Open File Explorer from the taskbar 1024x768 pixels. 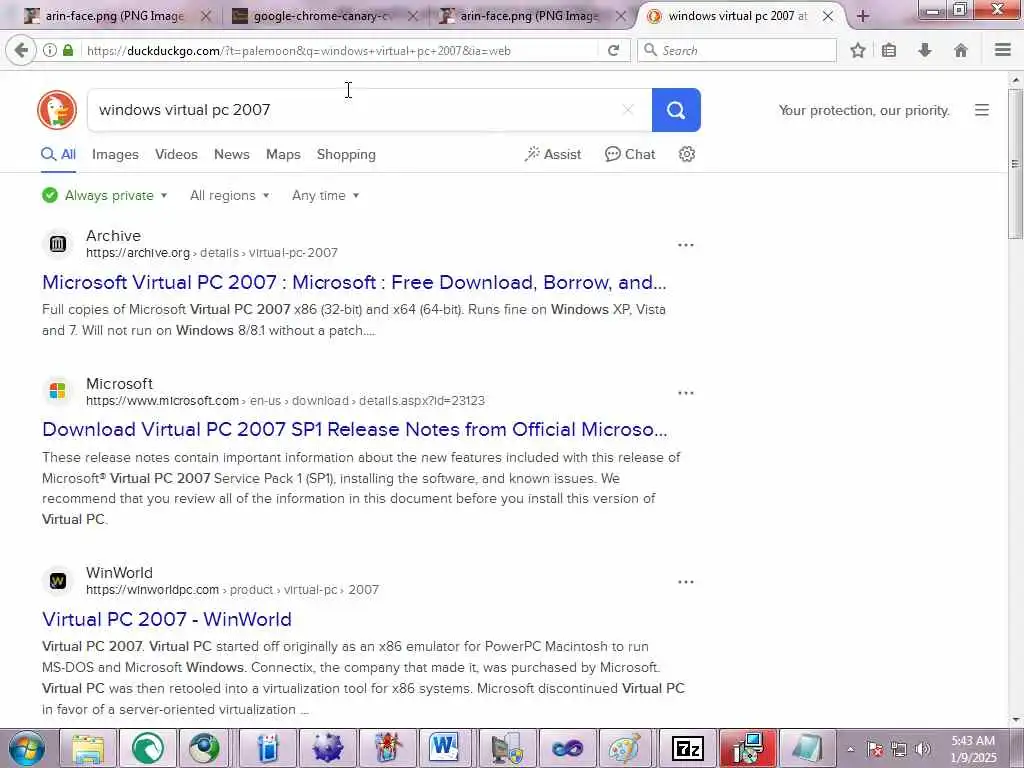tap(88, 748)
